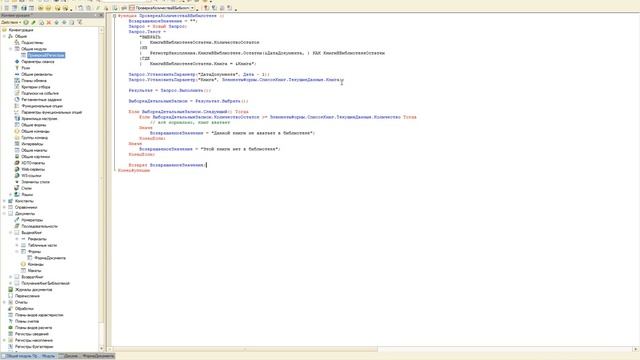Select the Общие картинки tree icon

[17, 156]
